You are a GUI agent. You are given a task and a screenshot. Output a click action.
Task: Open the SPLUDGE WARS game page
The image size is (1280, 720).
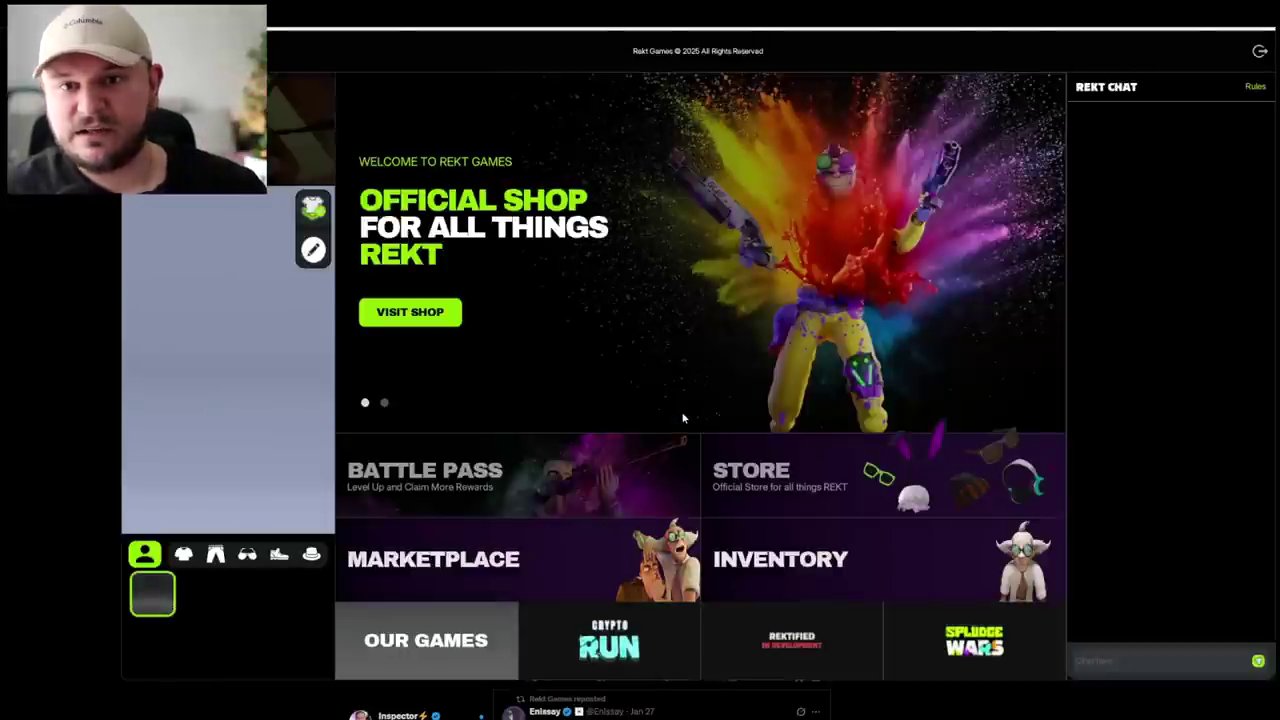tap(974, 640)
